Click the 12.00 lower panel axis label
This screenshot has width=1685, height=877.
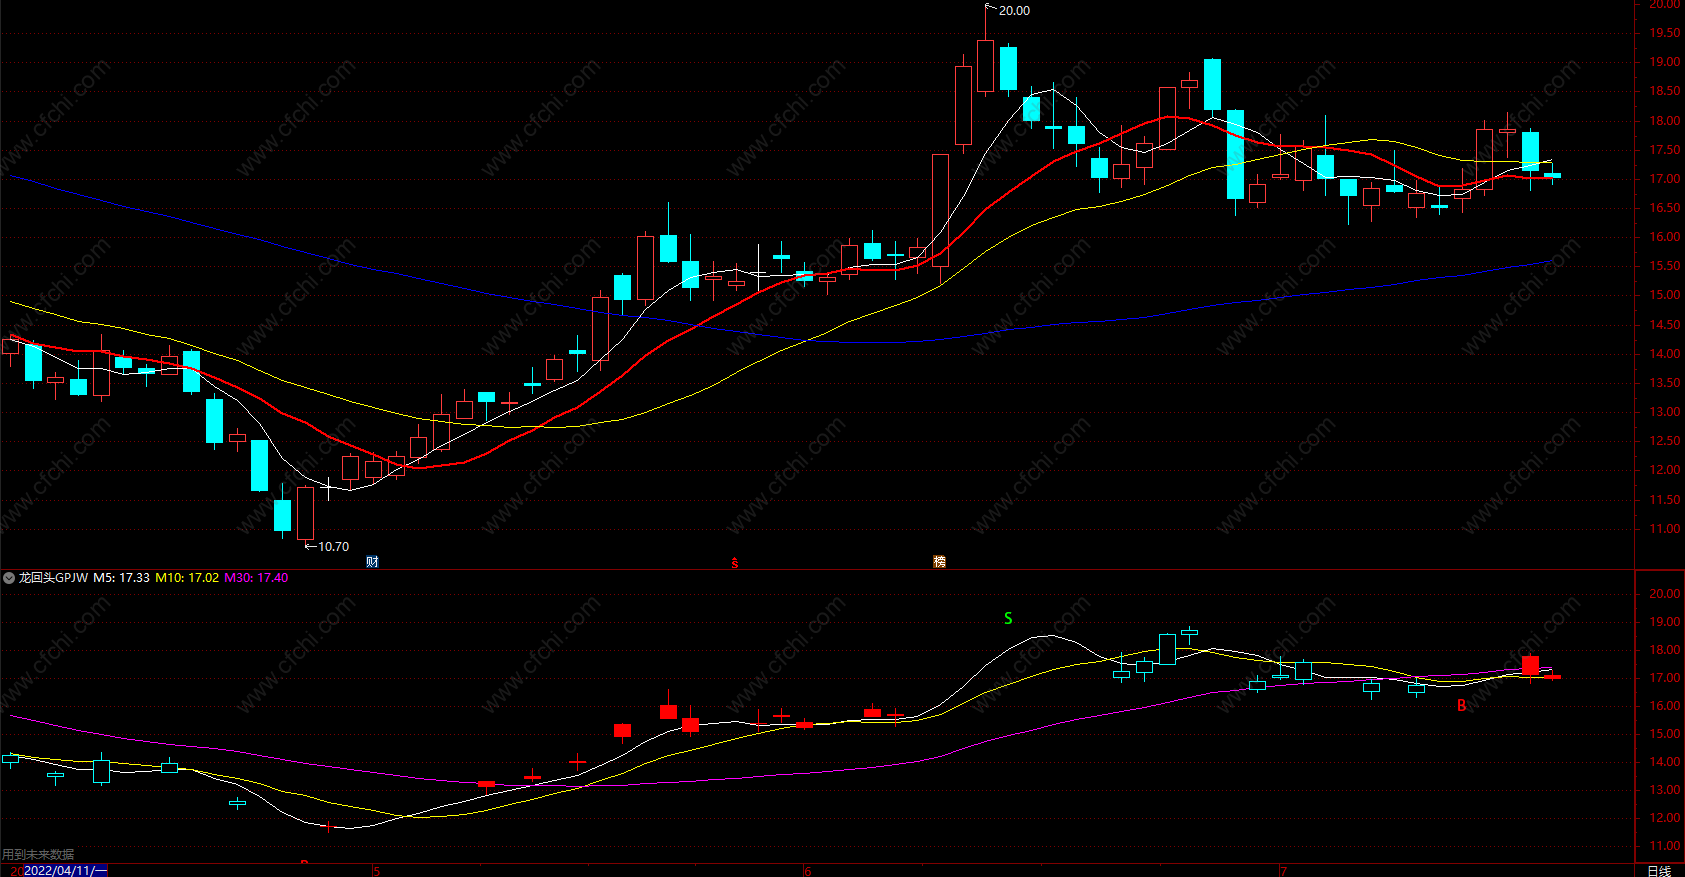pyautogui.click(x=1665, y=818)
